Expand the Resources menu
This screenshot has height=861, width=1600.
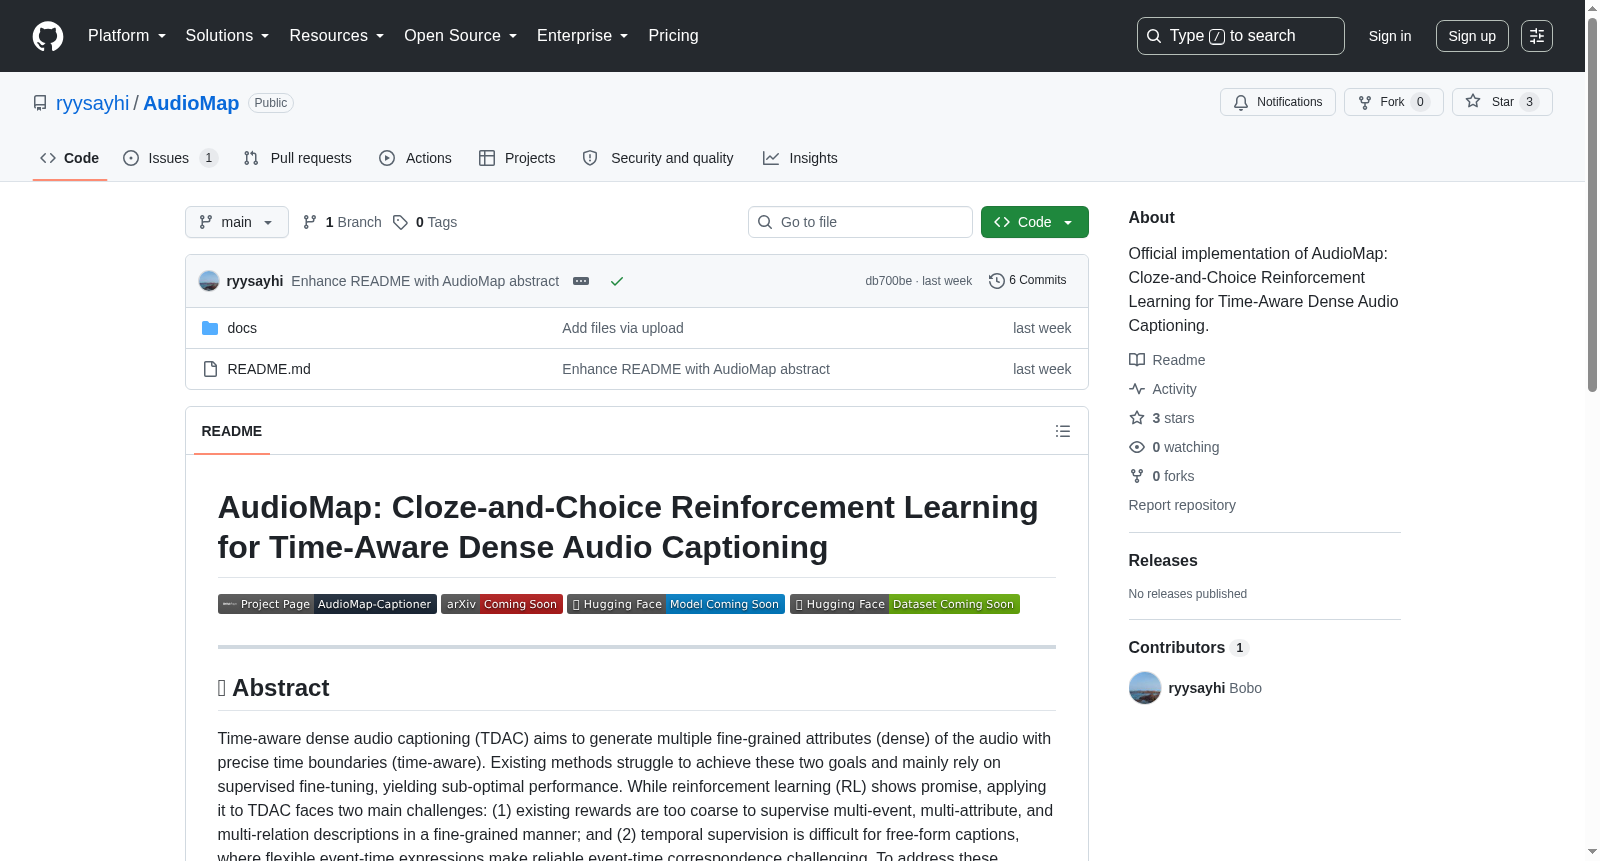(x=337, y=36)
